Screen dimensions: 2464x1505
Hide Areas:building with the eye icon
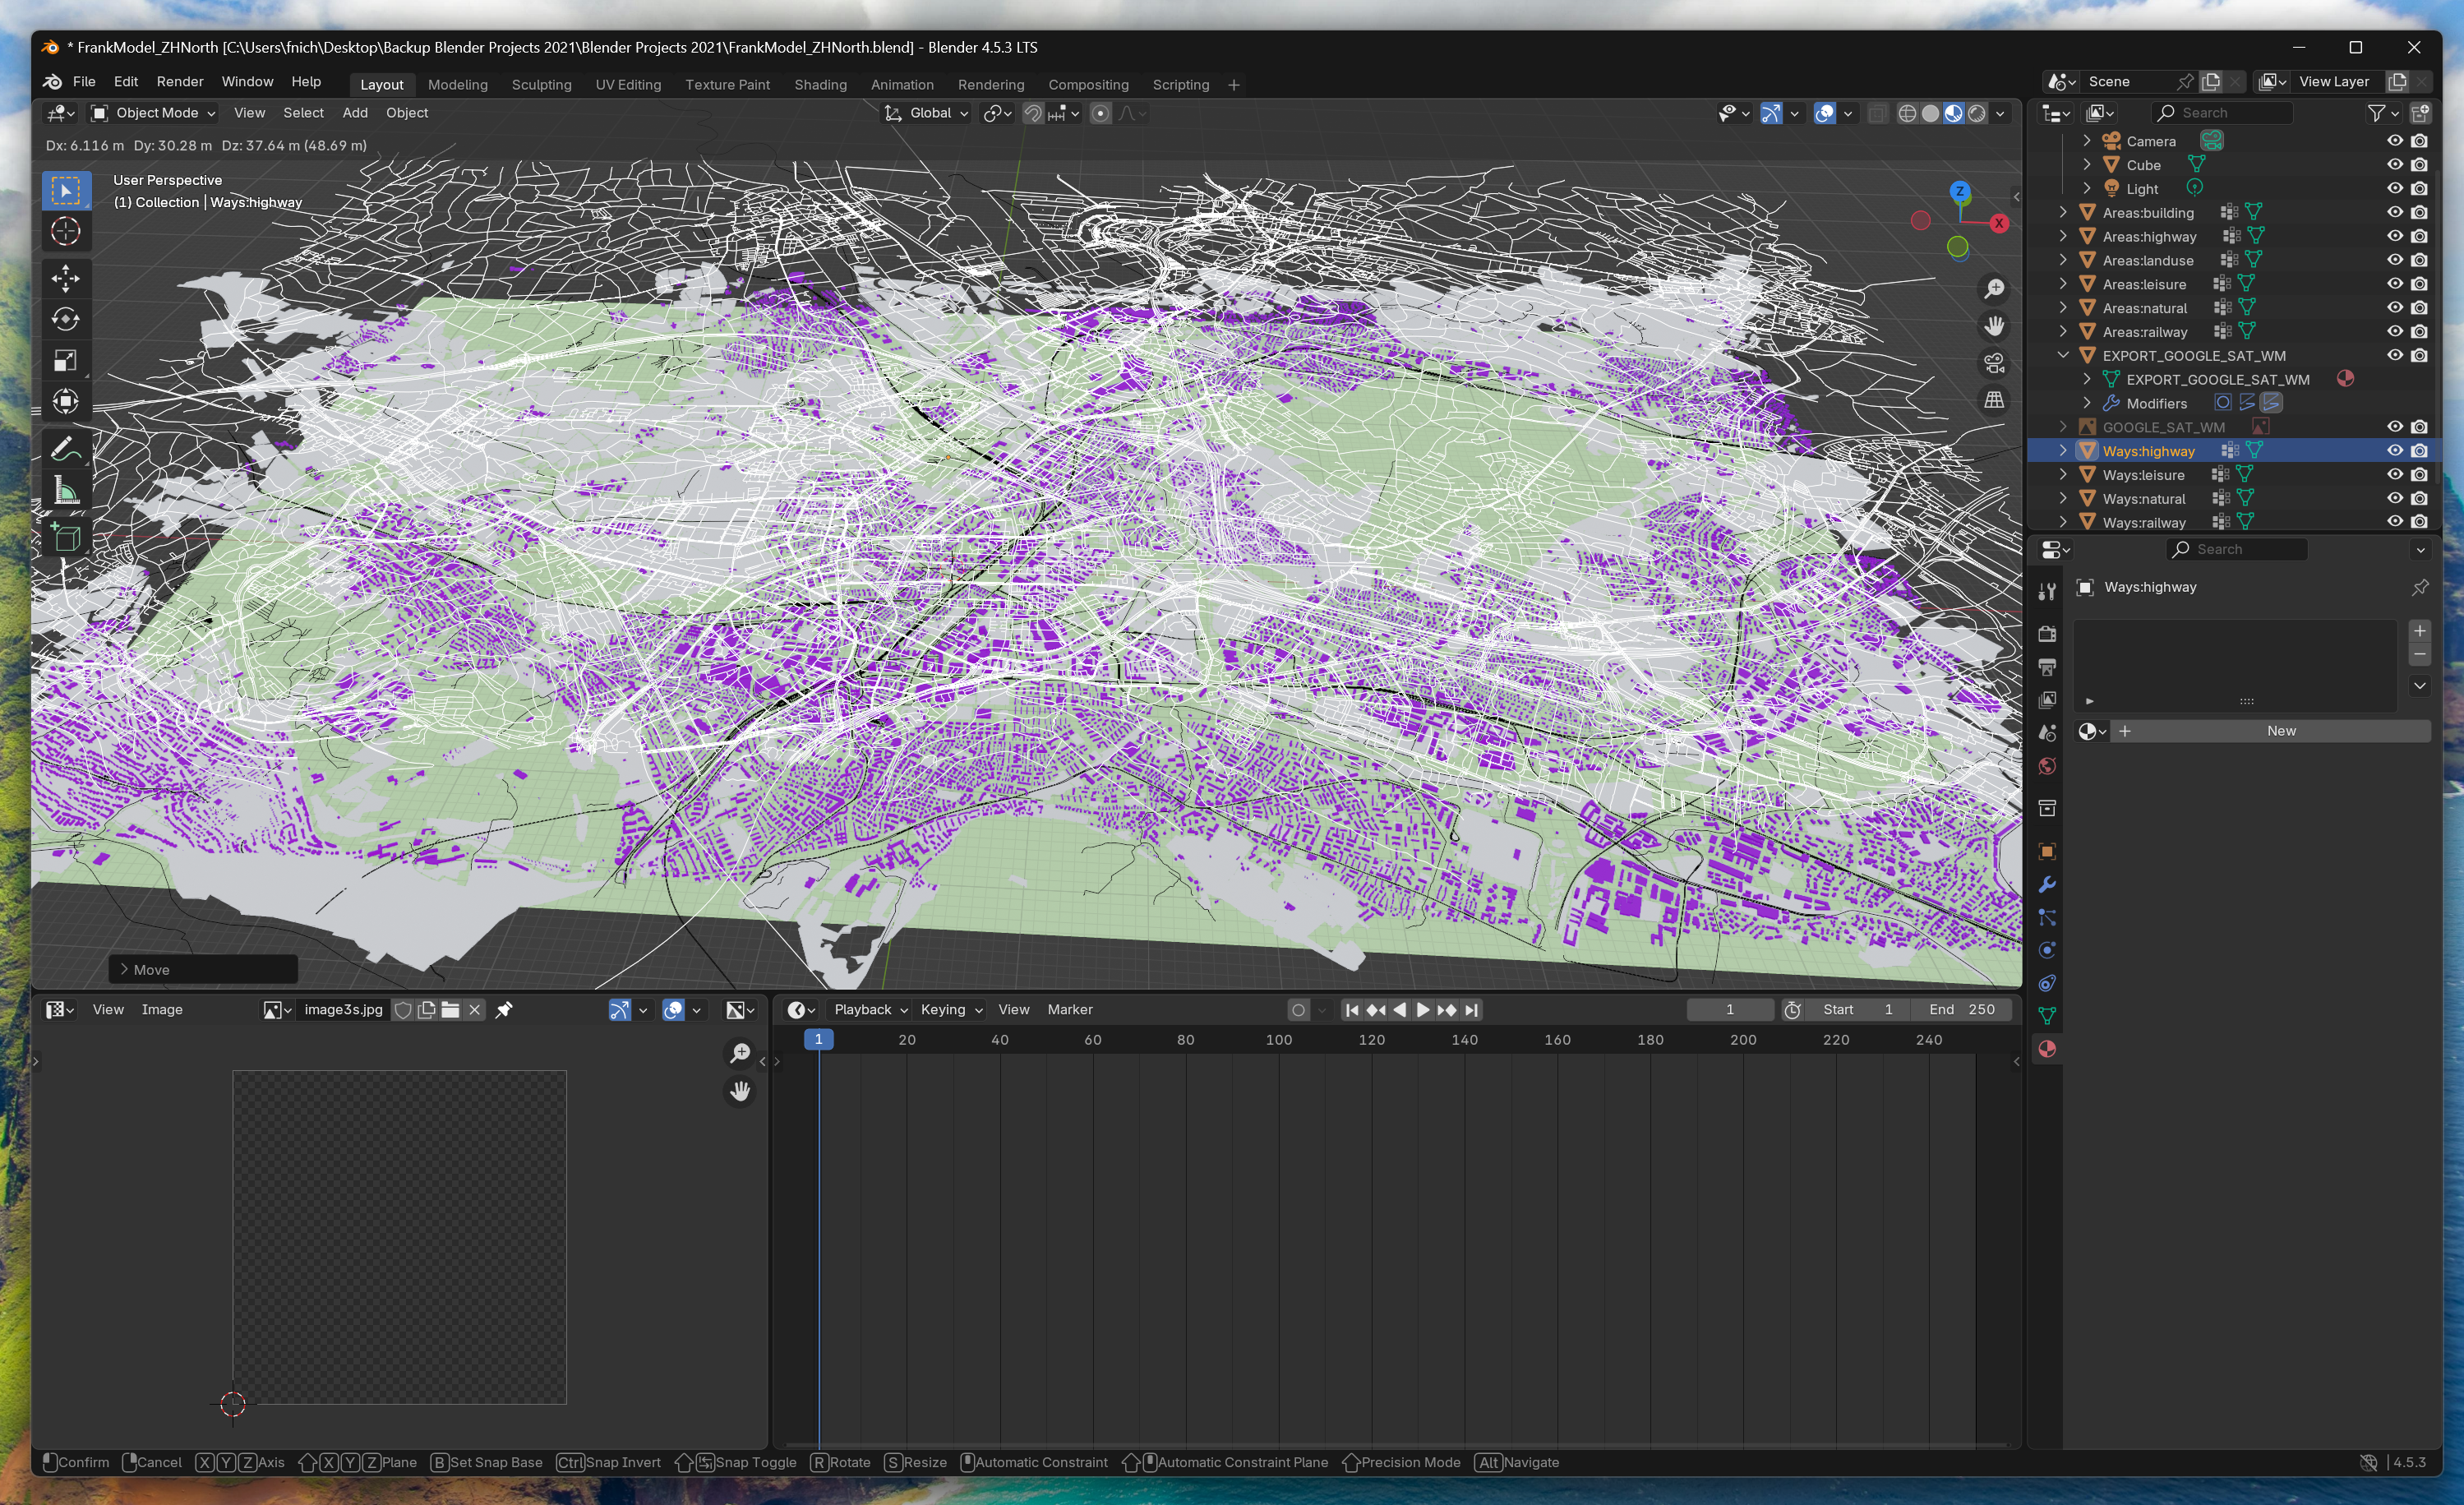[2394, 212]
